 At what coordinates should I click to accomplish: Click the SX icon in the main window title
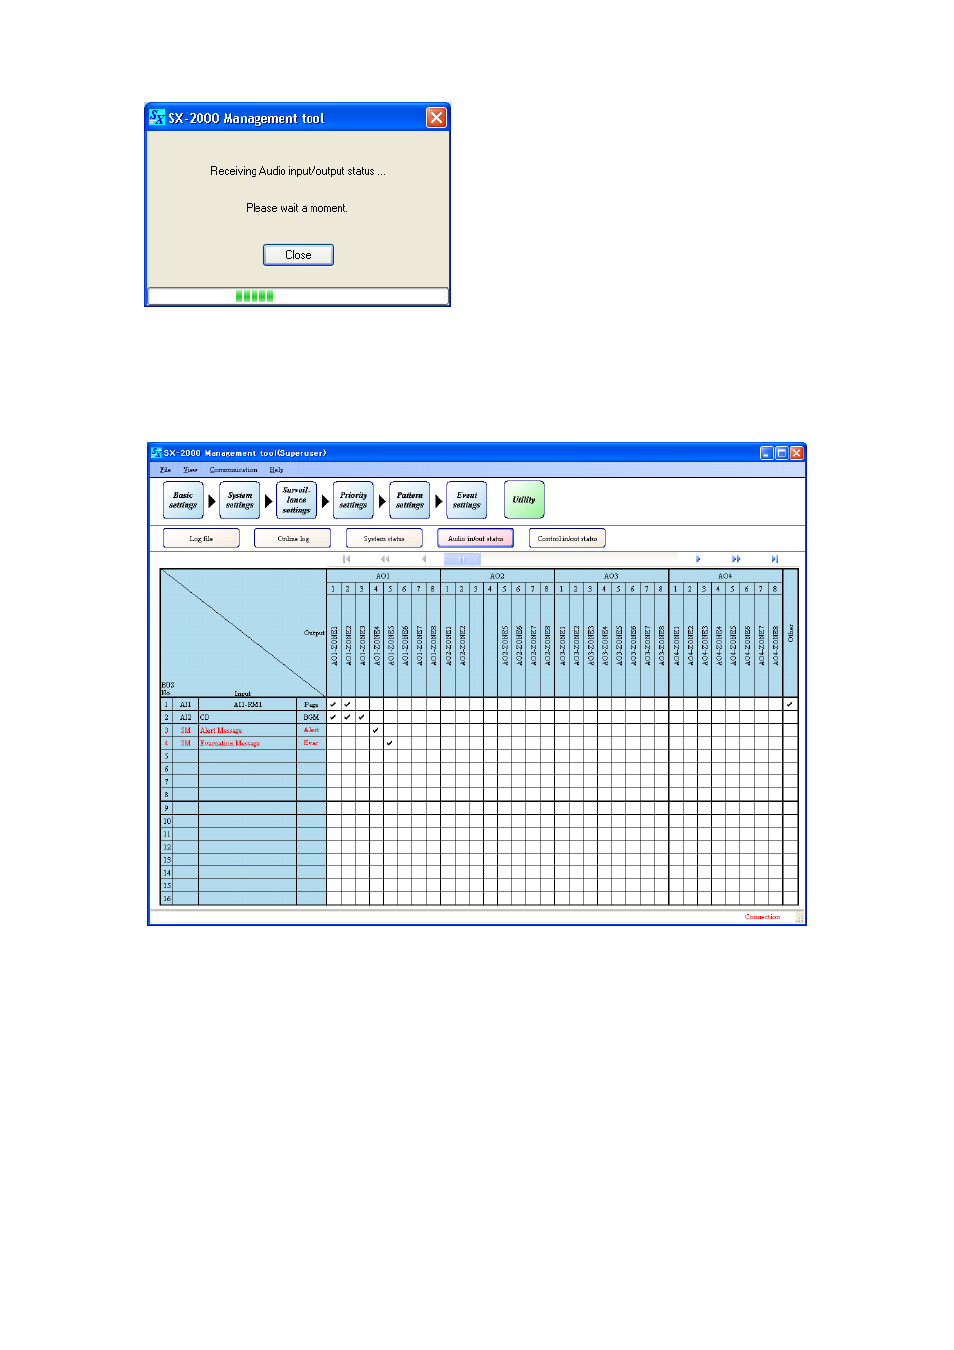pyautogui.click(x=156, y=453)
